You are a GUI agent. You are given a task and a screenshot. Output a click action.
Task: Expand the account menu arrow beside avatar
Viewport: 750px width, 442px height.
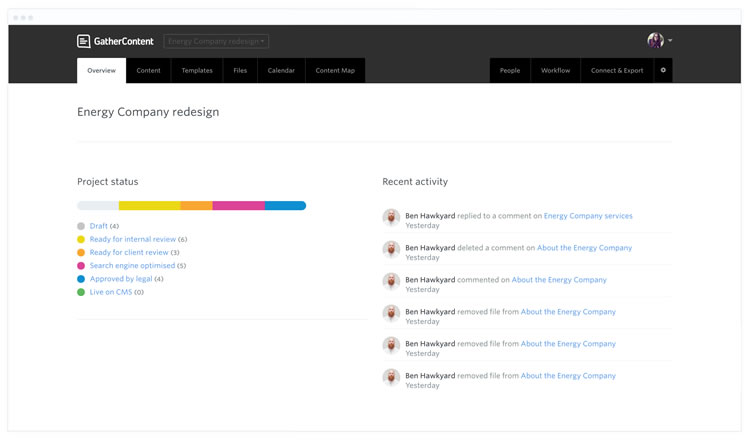670,41
